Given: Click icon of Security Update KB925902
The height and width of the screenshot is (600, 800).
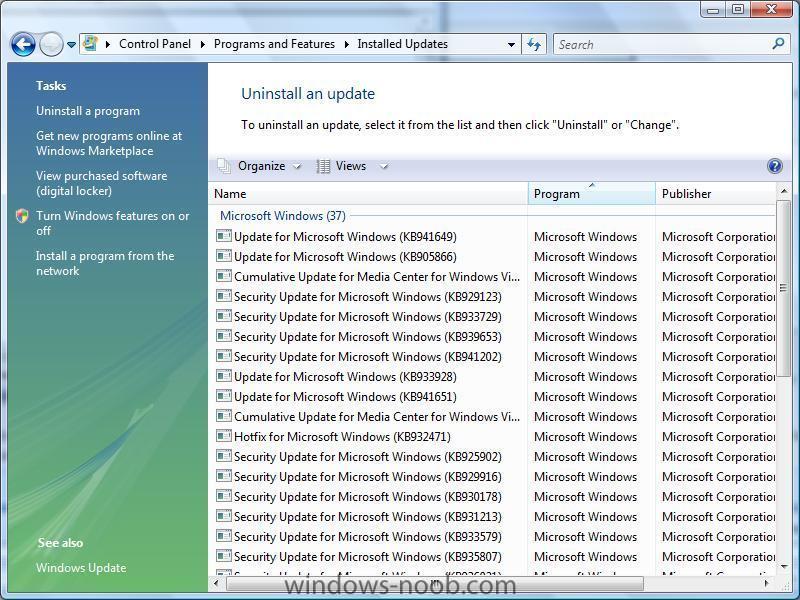Looking at the screenshot, I should click(x=223, y=456).
